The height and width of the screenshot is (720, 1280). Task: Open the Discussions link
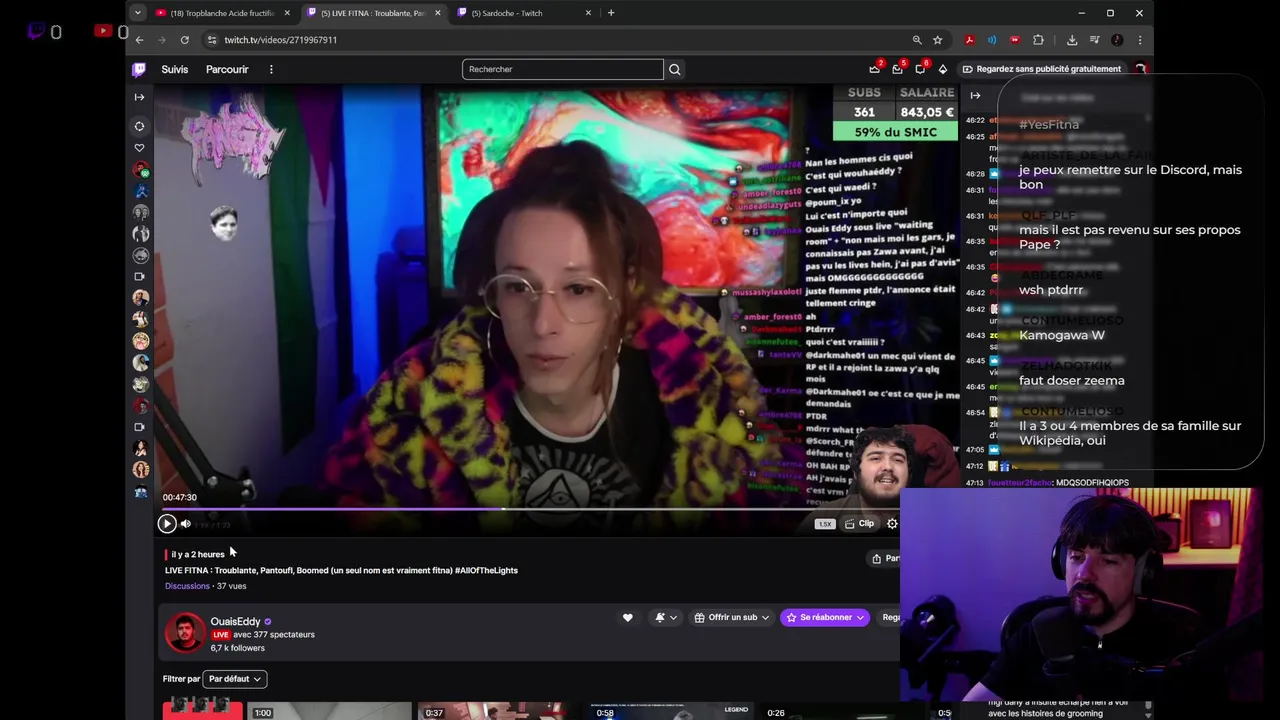click(187, 586)
